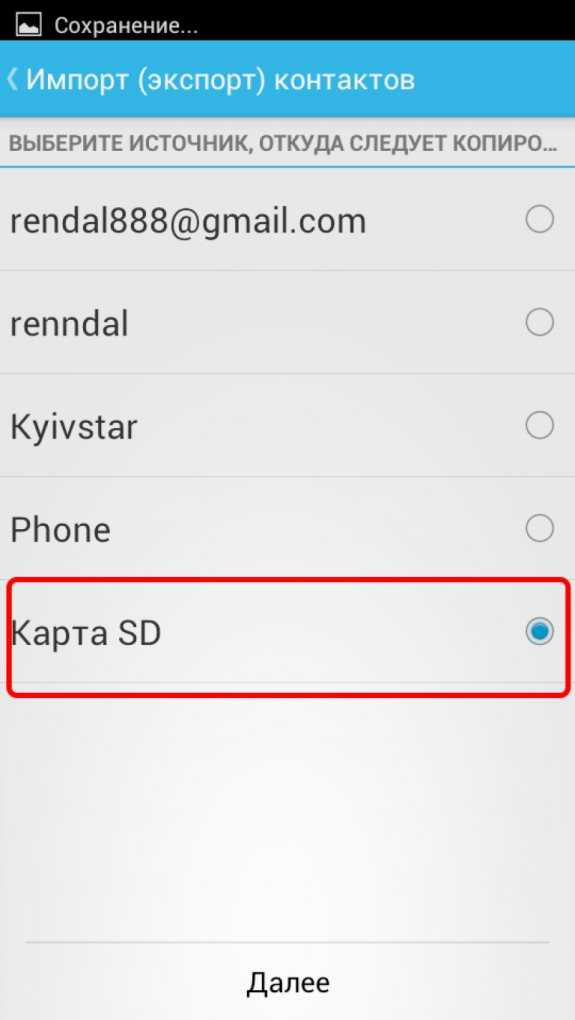This screenshot has width=575, height=1020.
Task: Click the blue header bar beside the title
Action: click(x=494, y=79)
